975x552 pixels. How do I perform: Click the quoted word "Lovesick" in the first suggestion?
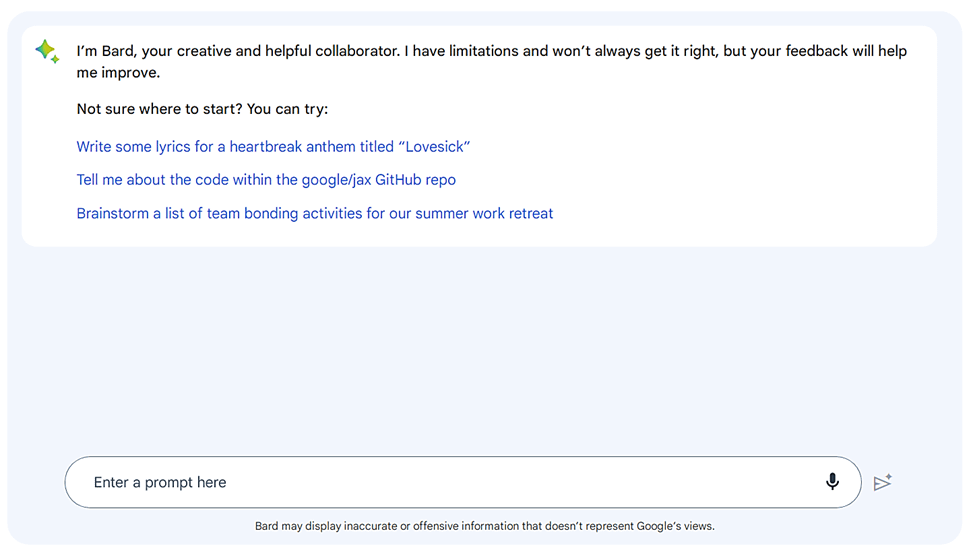coord(434,147)
